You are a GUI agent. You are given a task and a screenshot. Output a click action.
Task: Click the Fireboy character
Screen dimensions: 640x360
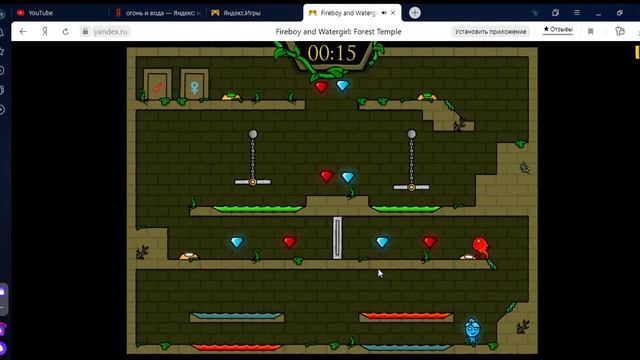480,248
